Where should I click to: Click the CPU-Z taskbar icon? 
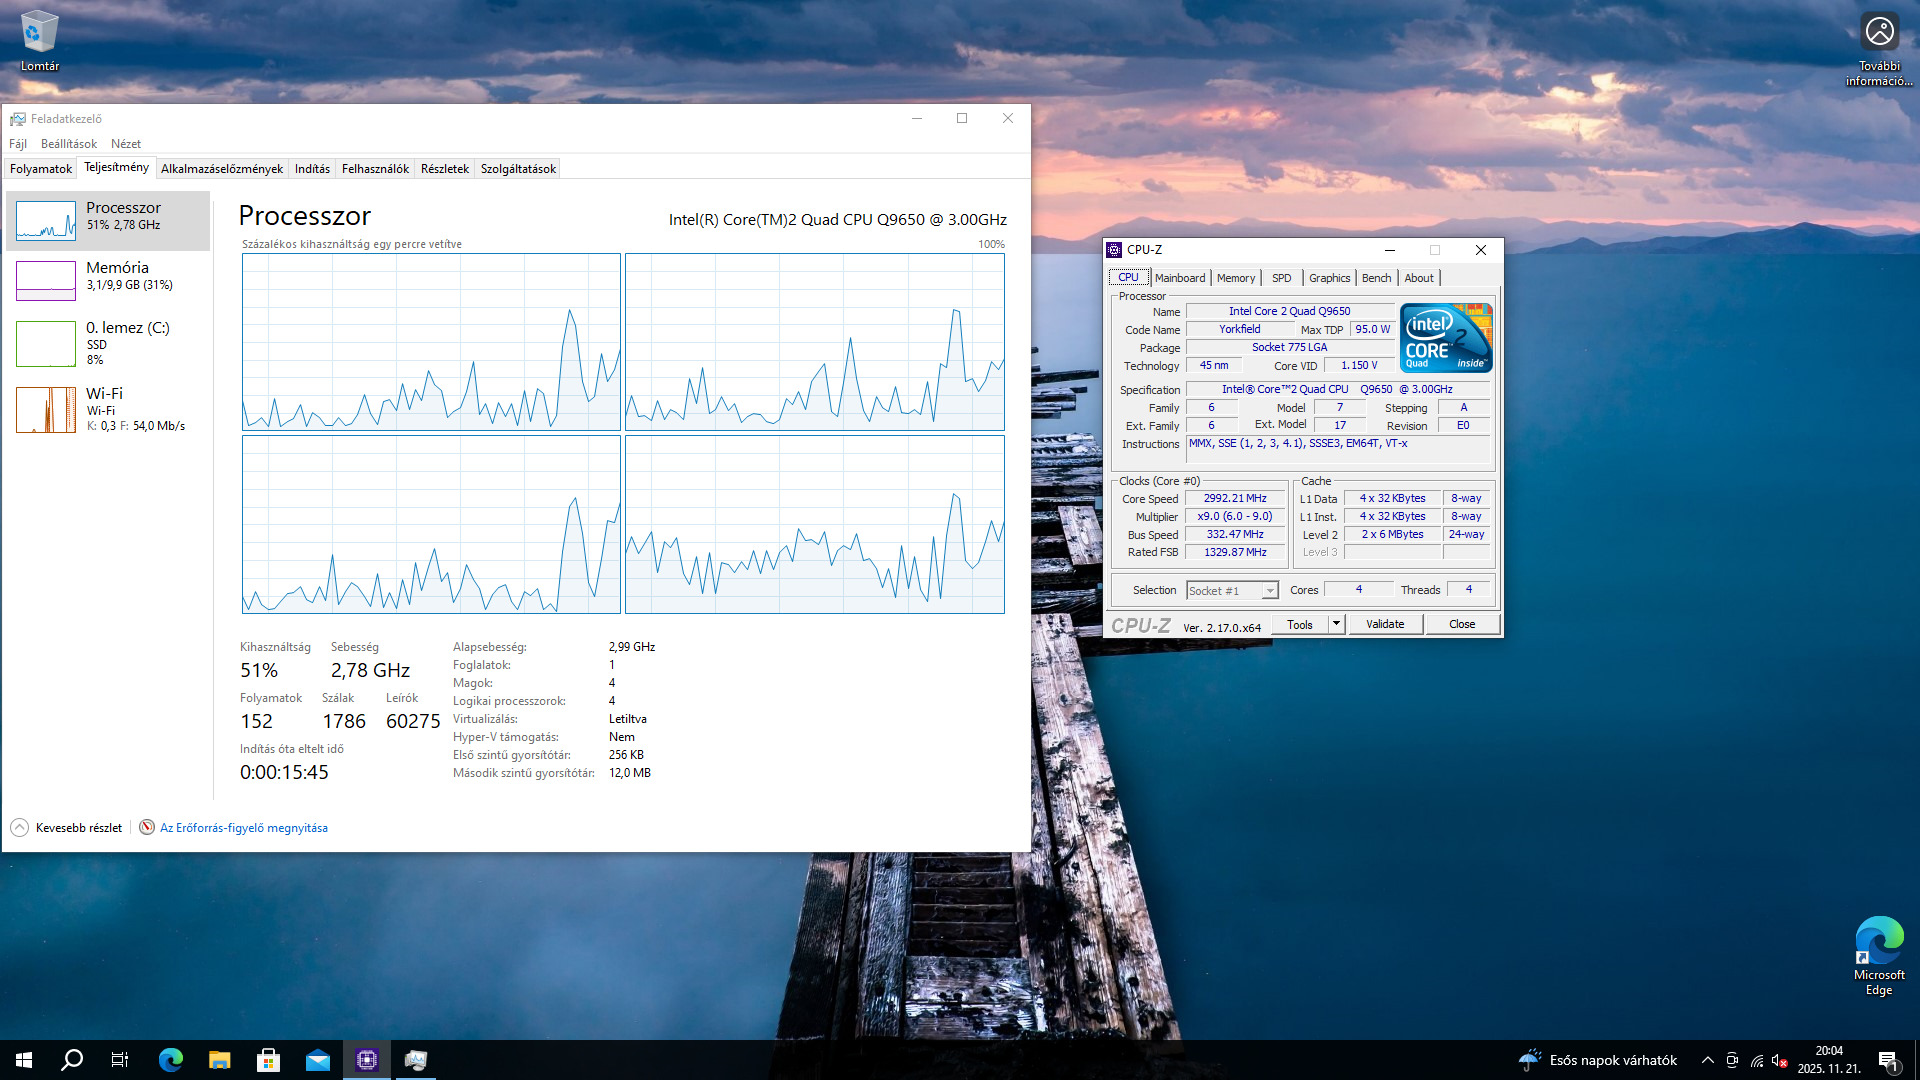(366, 1060)
